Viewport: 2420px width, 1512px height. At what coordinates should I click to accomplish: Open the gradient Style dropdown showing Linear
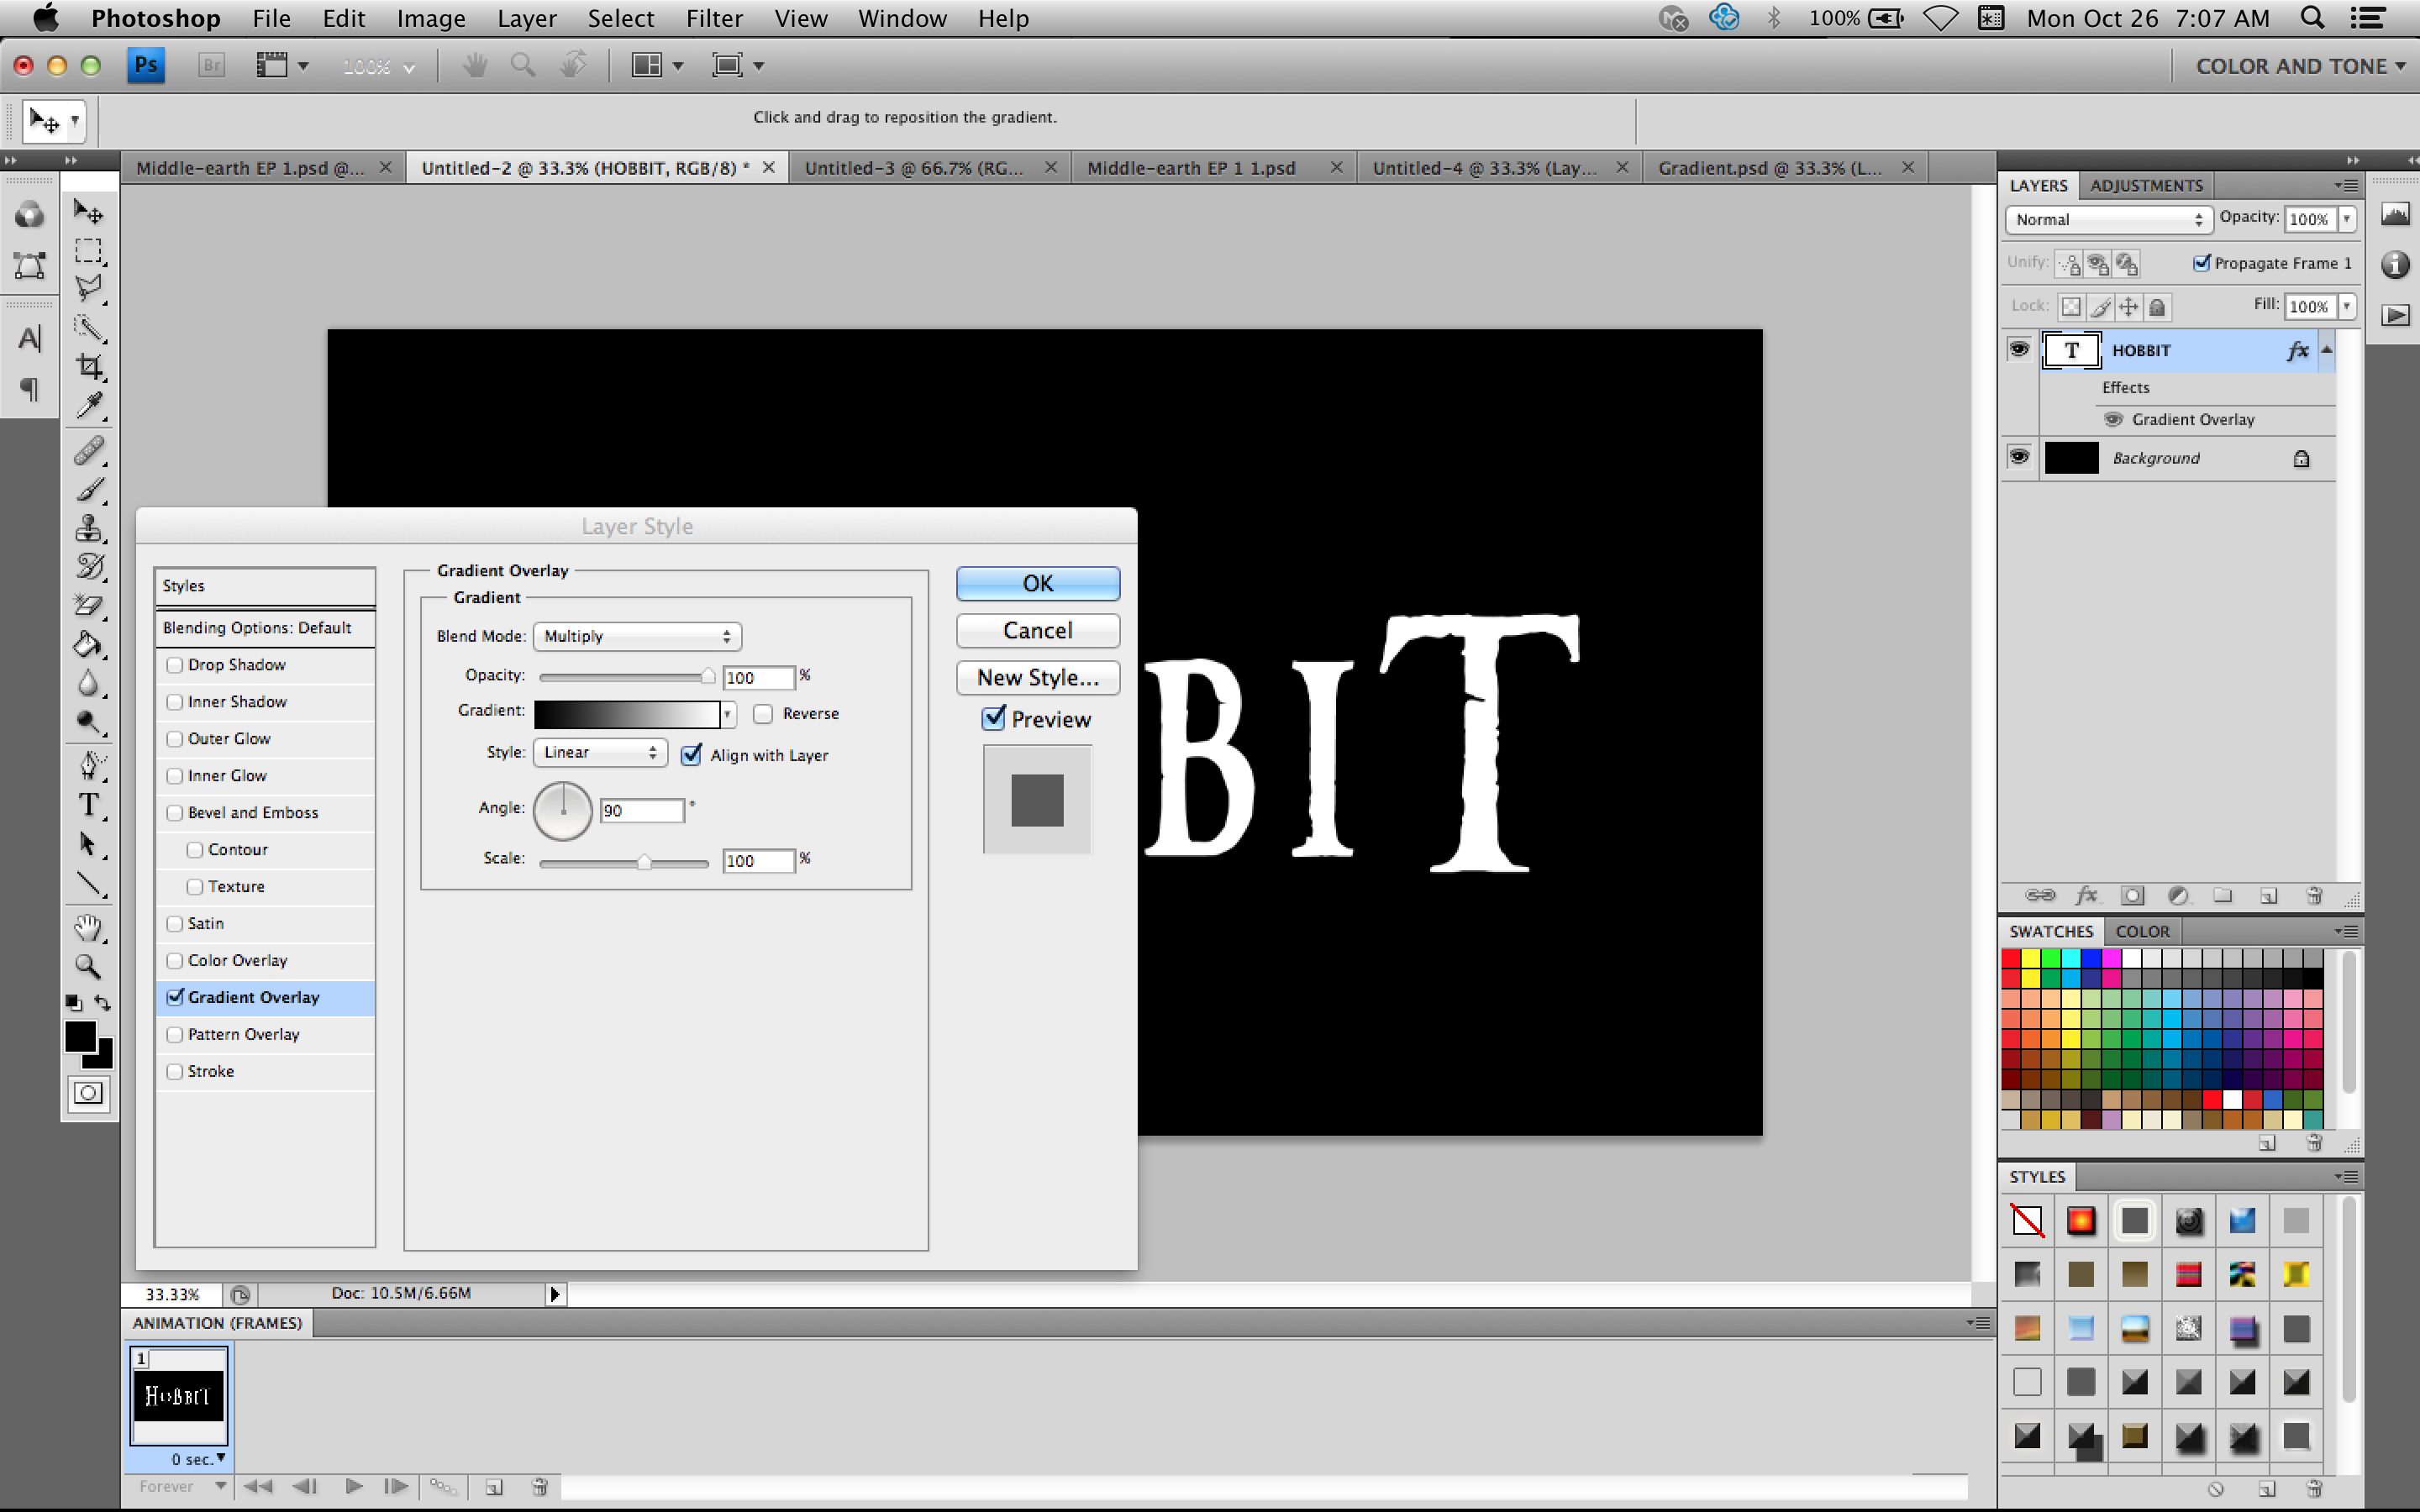pyautogui.click(x=600, y=753)
